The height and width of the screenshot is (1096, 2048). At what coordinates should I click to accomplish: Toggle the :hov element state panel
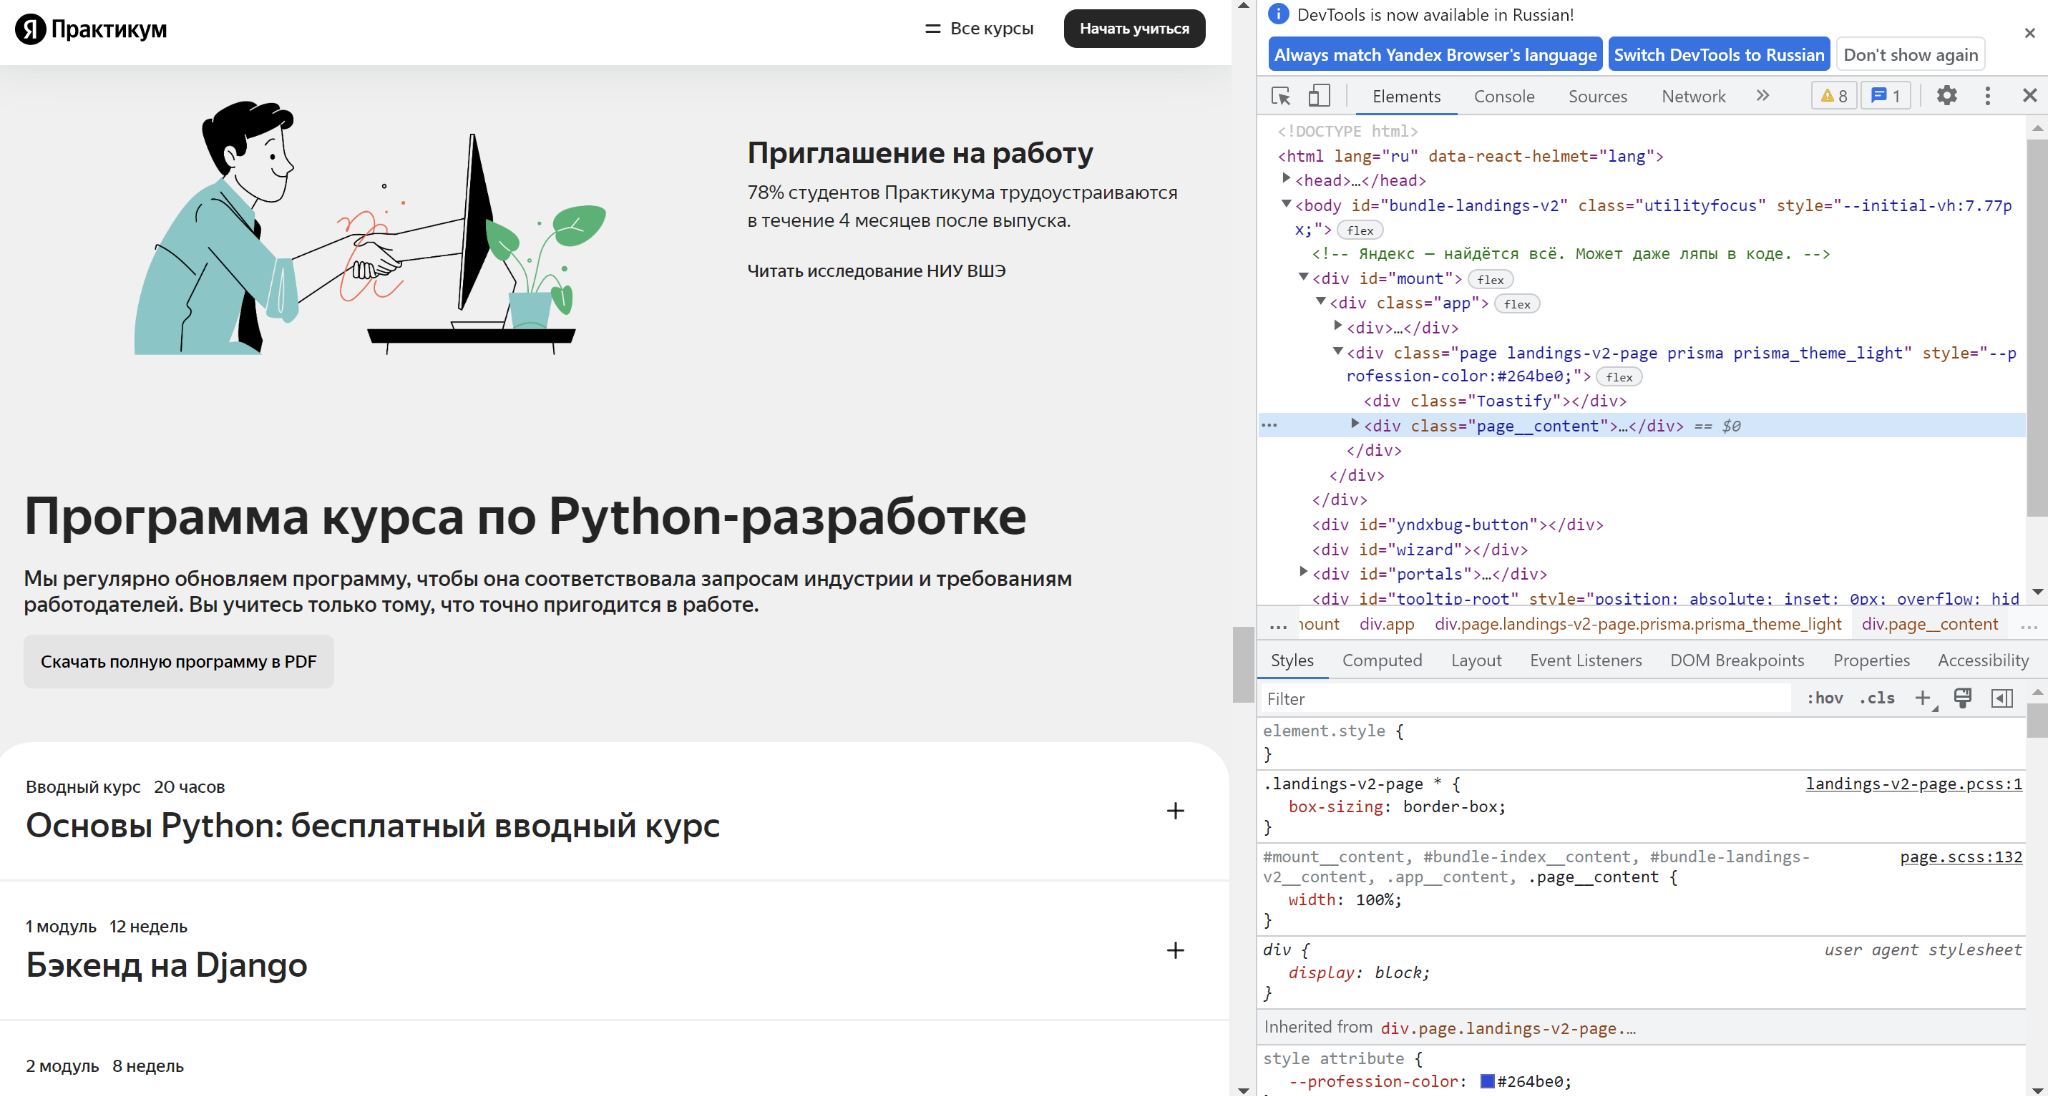1825,698
